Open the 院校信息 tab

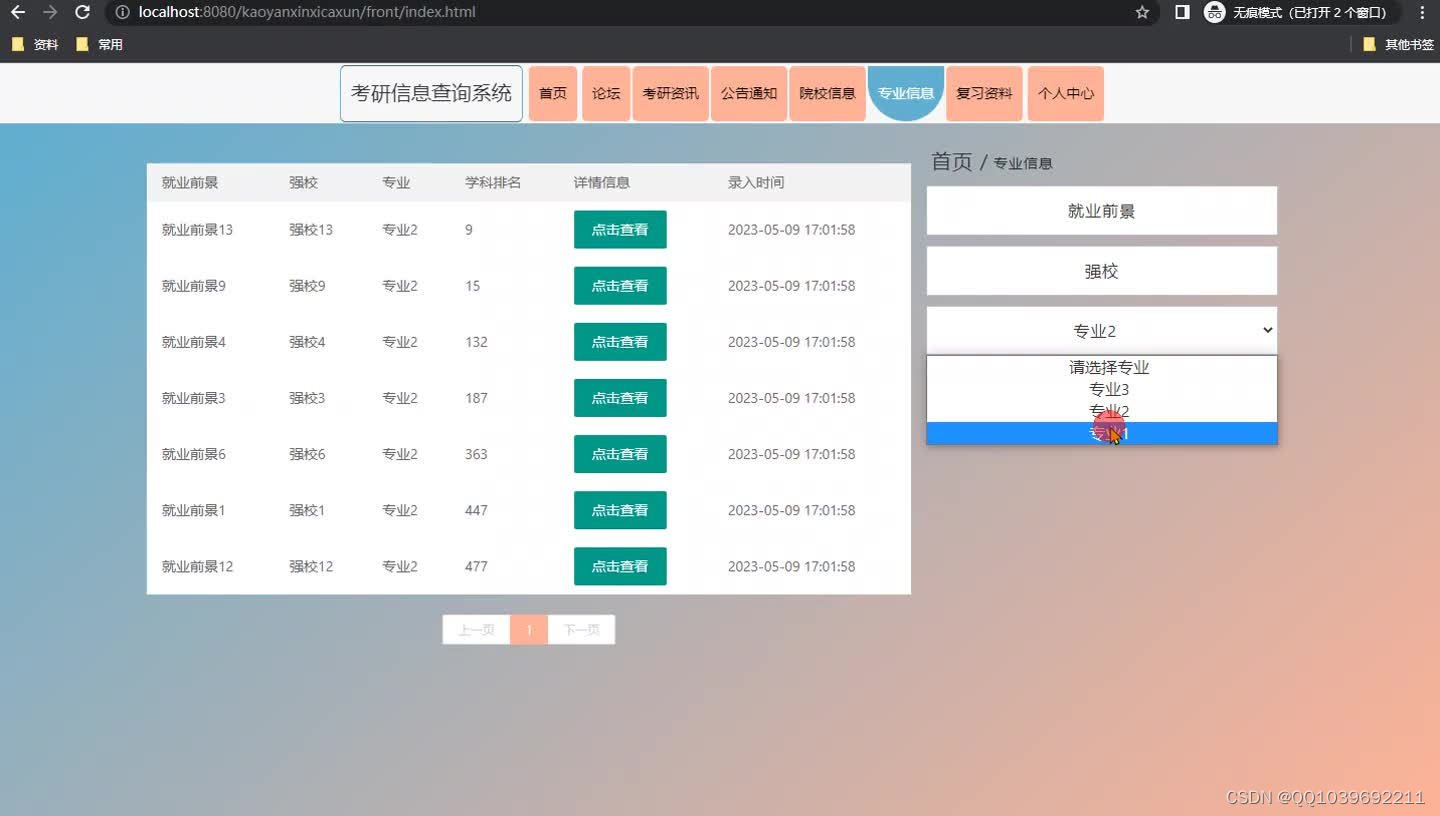[x=827, y=93]
